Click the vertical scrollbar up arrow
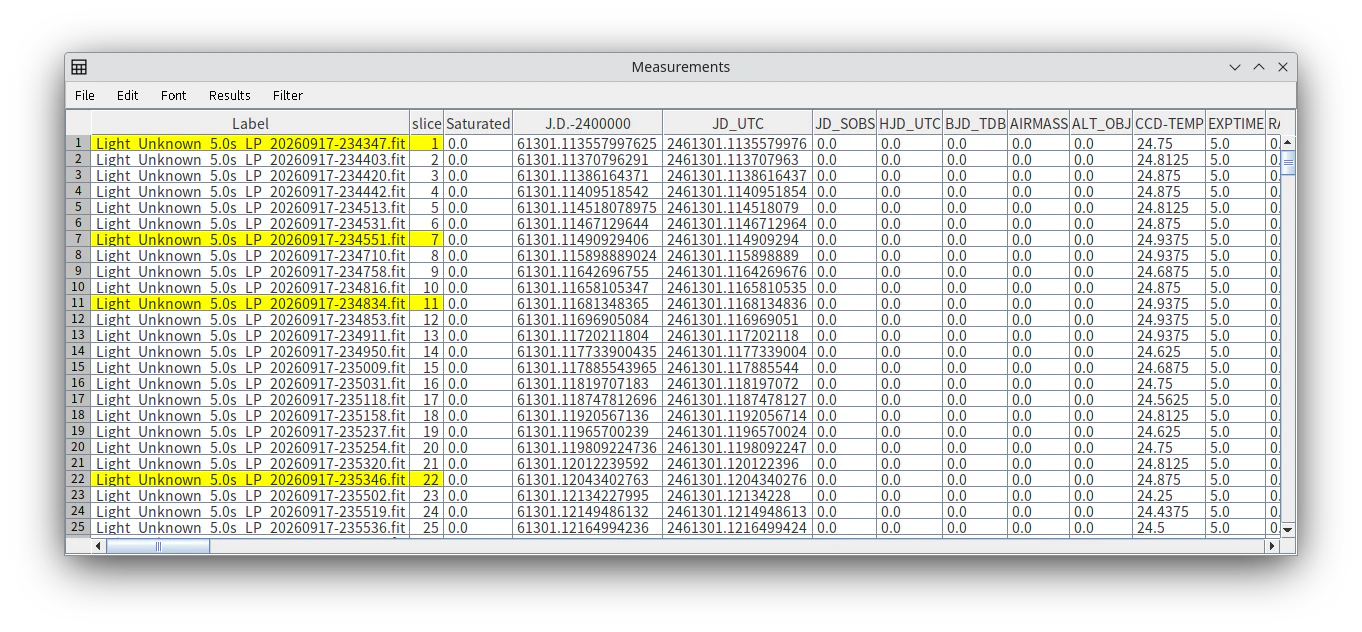Viewport: 1362px width, 632px height. click(x=1288, y=143)
